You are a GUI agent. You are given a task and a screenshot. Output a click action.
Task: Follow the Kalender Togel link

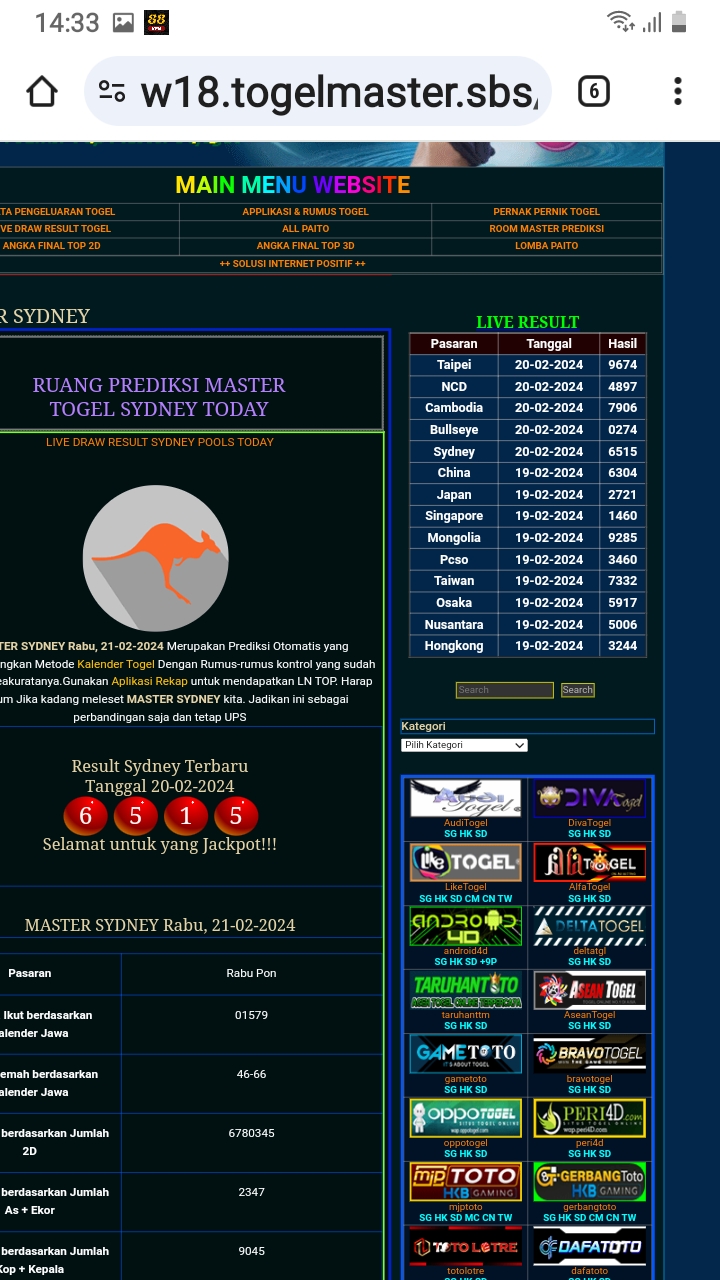(x=115, y=664)
